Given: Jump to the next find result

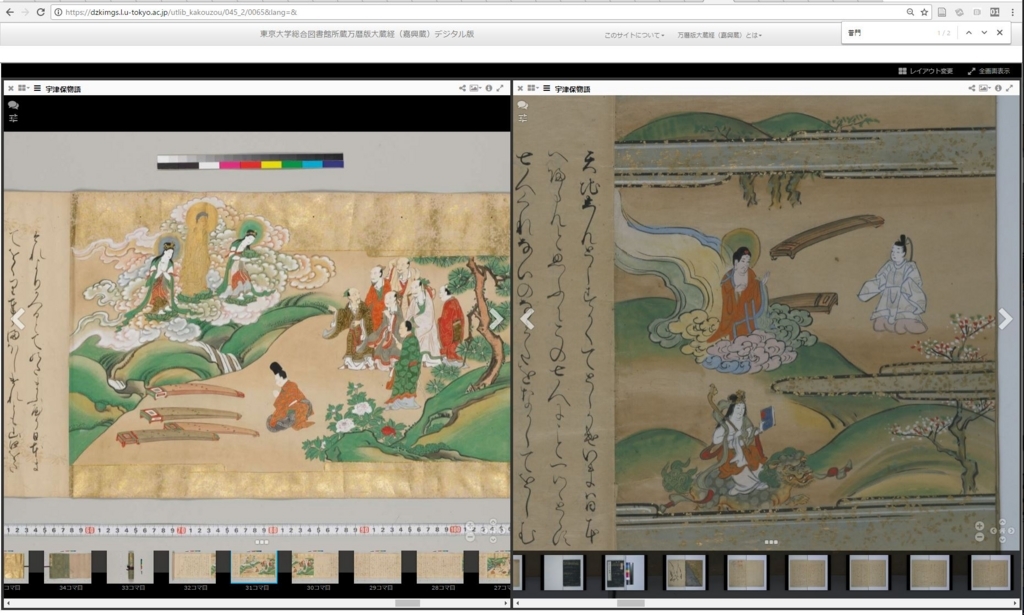Looking at the screenshot, I should click(x=984, y=33).
